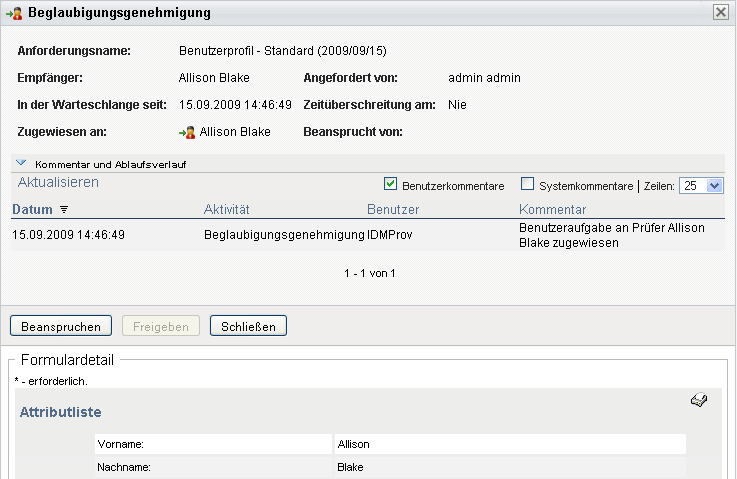The width and height of the screenshot is (737, 479).
Task: Select the Beglaubigungsgenehmigung history row
Action: pyautogui.click(x=284, y=235)
